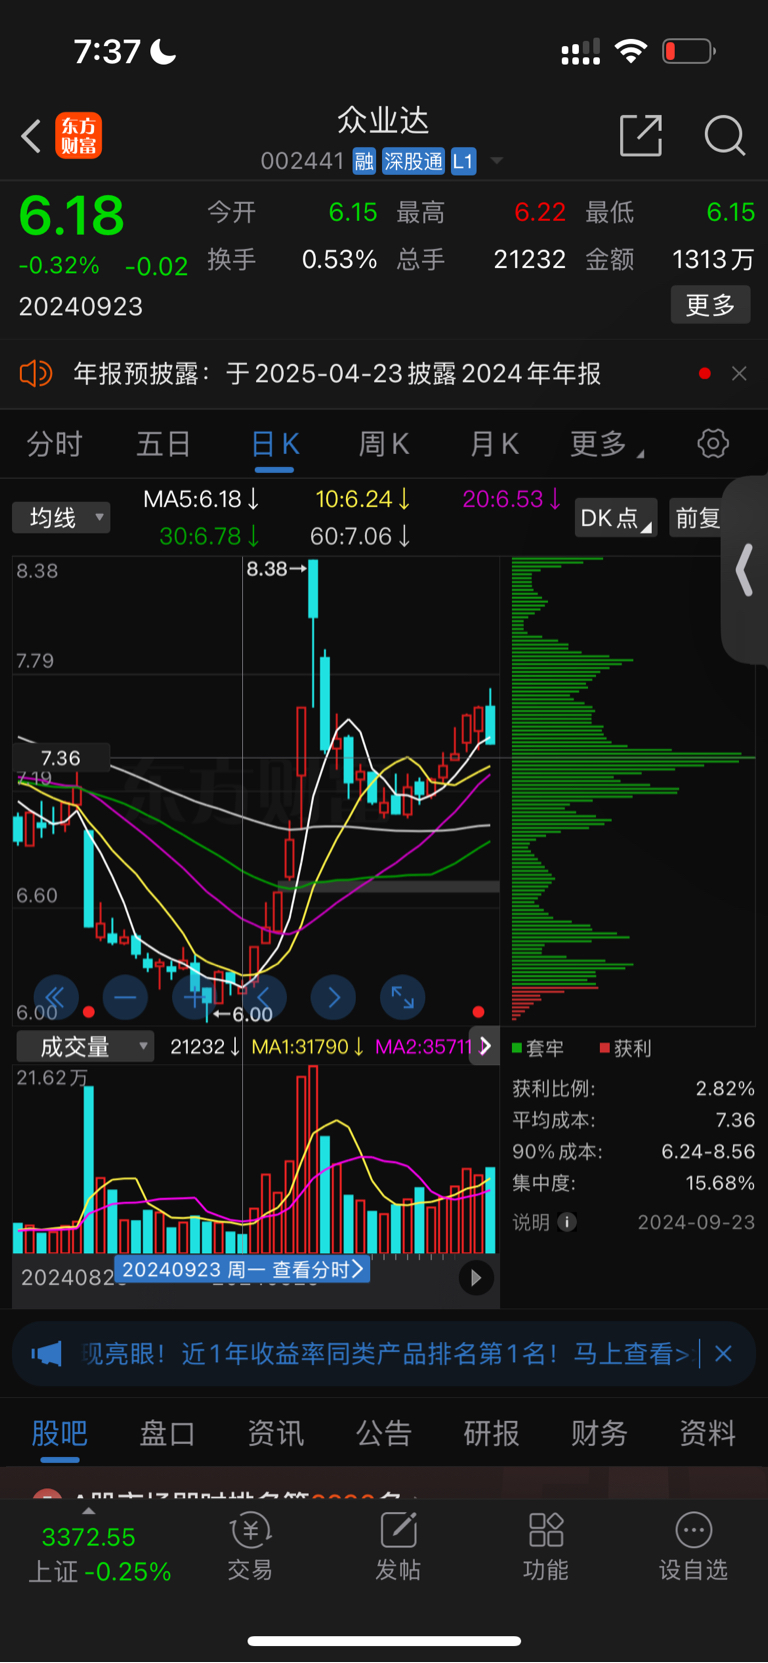Tap the chip distribution histogram
The height and width of the screenshot is (1663, 768).
click(632, 790)
